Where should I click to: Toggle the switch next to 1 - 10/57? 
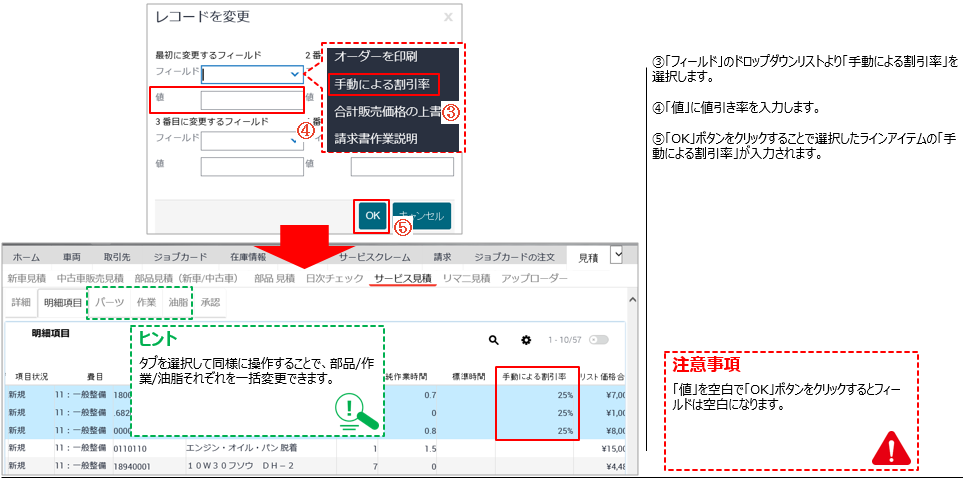599,340
